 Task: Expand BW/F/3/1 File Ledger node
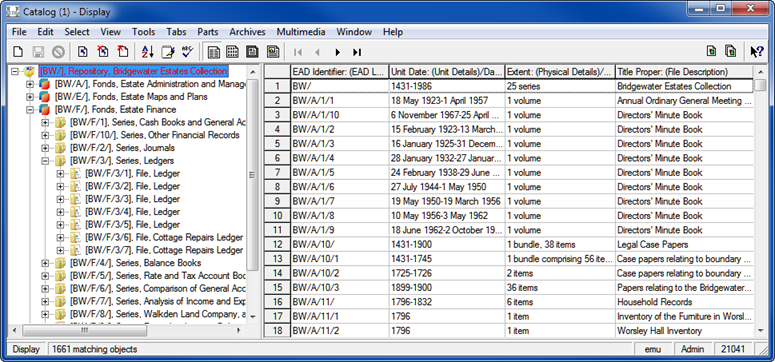[60, 174]
